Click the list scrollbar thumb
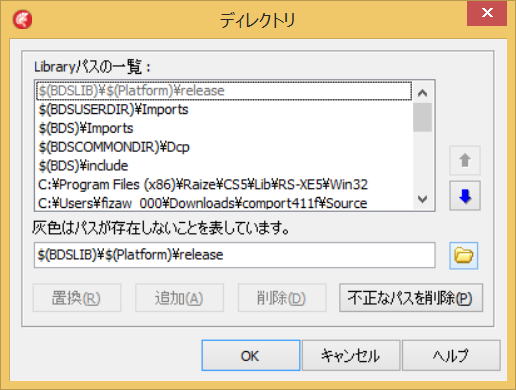Viewport: 516px width, 390px height. point(422,117)
